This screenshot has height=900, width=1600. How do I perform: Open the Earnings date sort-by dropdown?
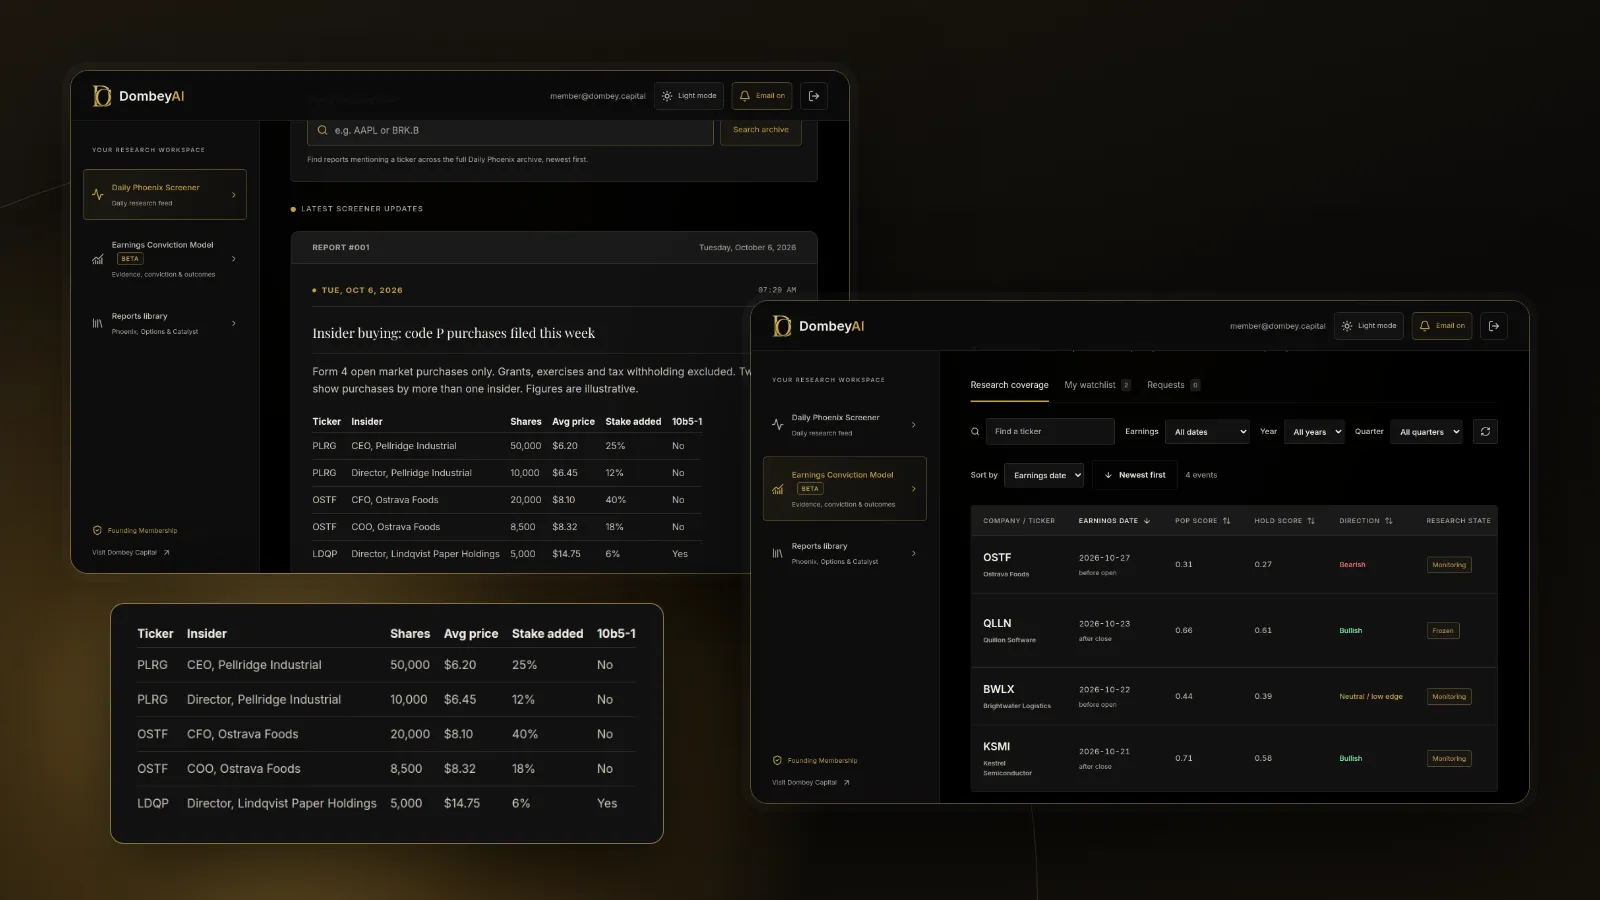(1044, 475)
